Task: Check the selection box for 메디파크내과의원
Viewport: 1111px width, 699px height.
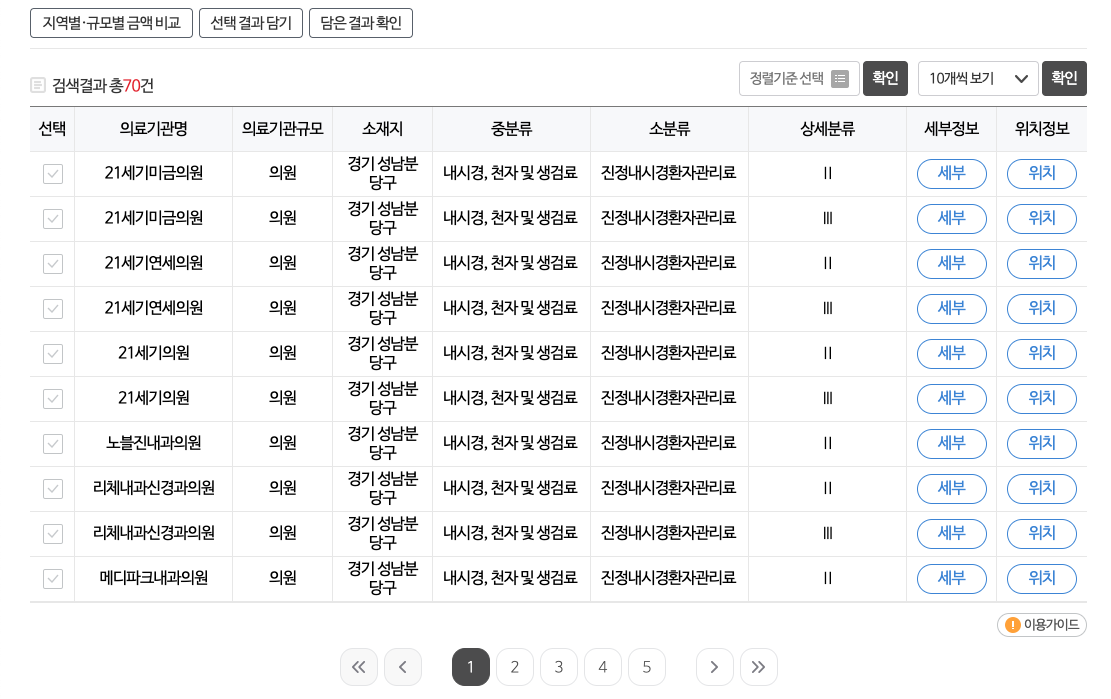Action: point(52,578)
